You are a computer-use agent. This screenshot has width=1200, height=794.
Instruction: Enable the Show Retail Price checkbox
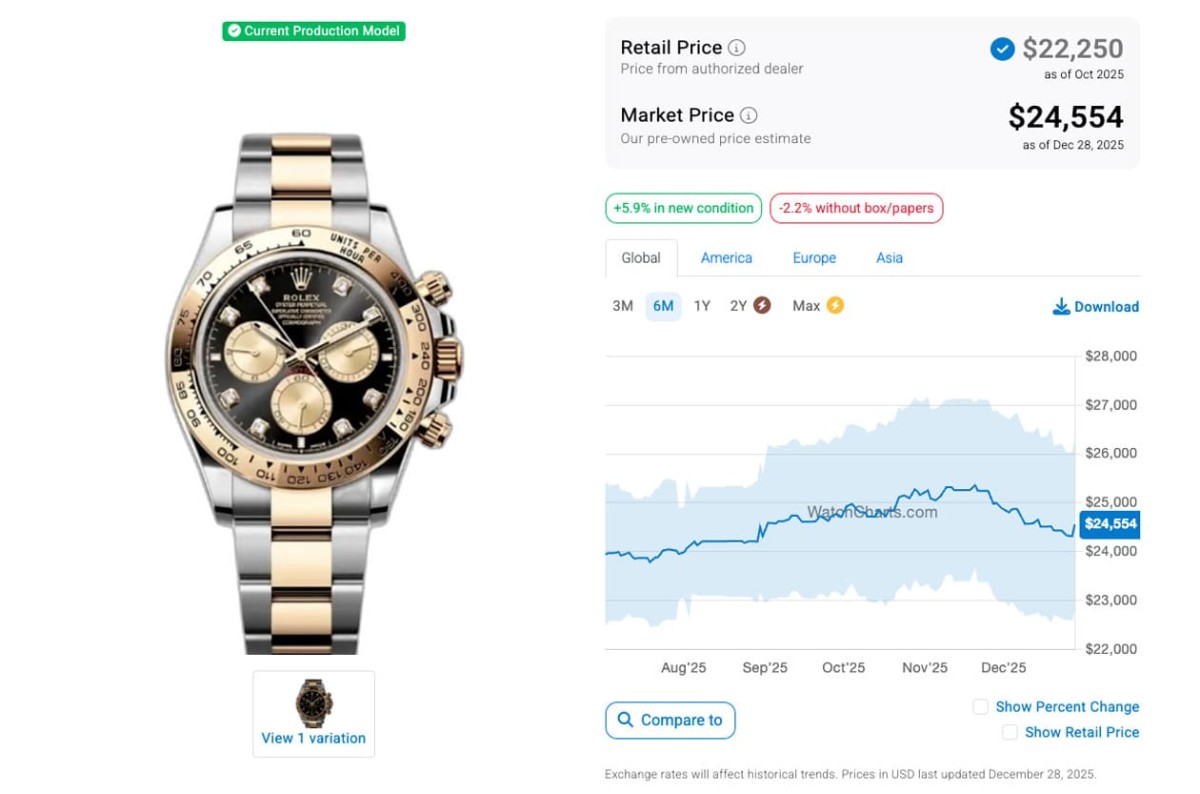(x=1010, y=732)
